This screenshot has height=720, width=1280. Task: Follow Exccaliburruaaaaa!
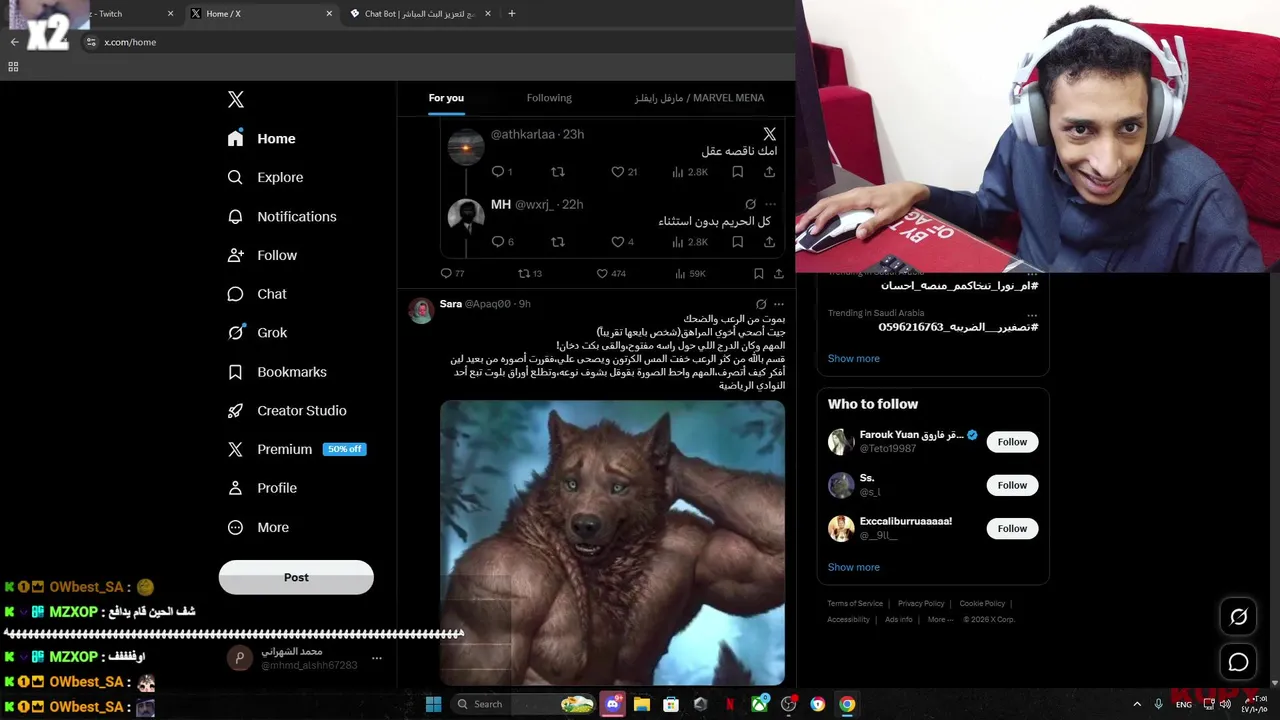tap(1012, 528)
